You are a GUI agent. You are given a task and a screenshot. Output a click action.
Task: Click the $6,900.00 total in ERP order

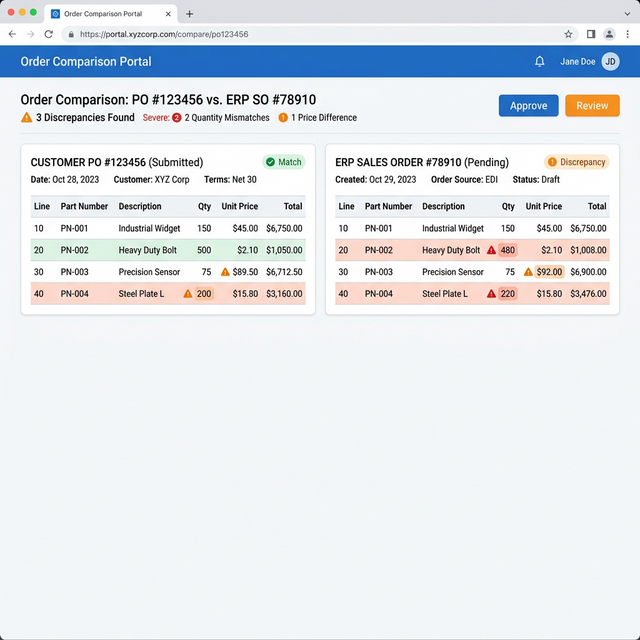click(x=588, y=272)
